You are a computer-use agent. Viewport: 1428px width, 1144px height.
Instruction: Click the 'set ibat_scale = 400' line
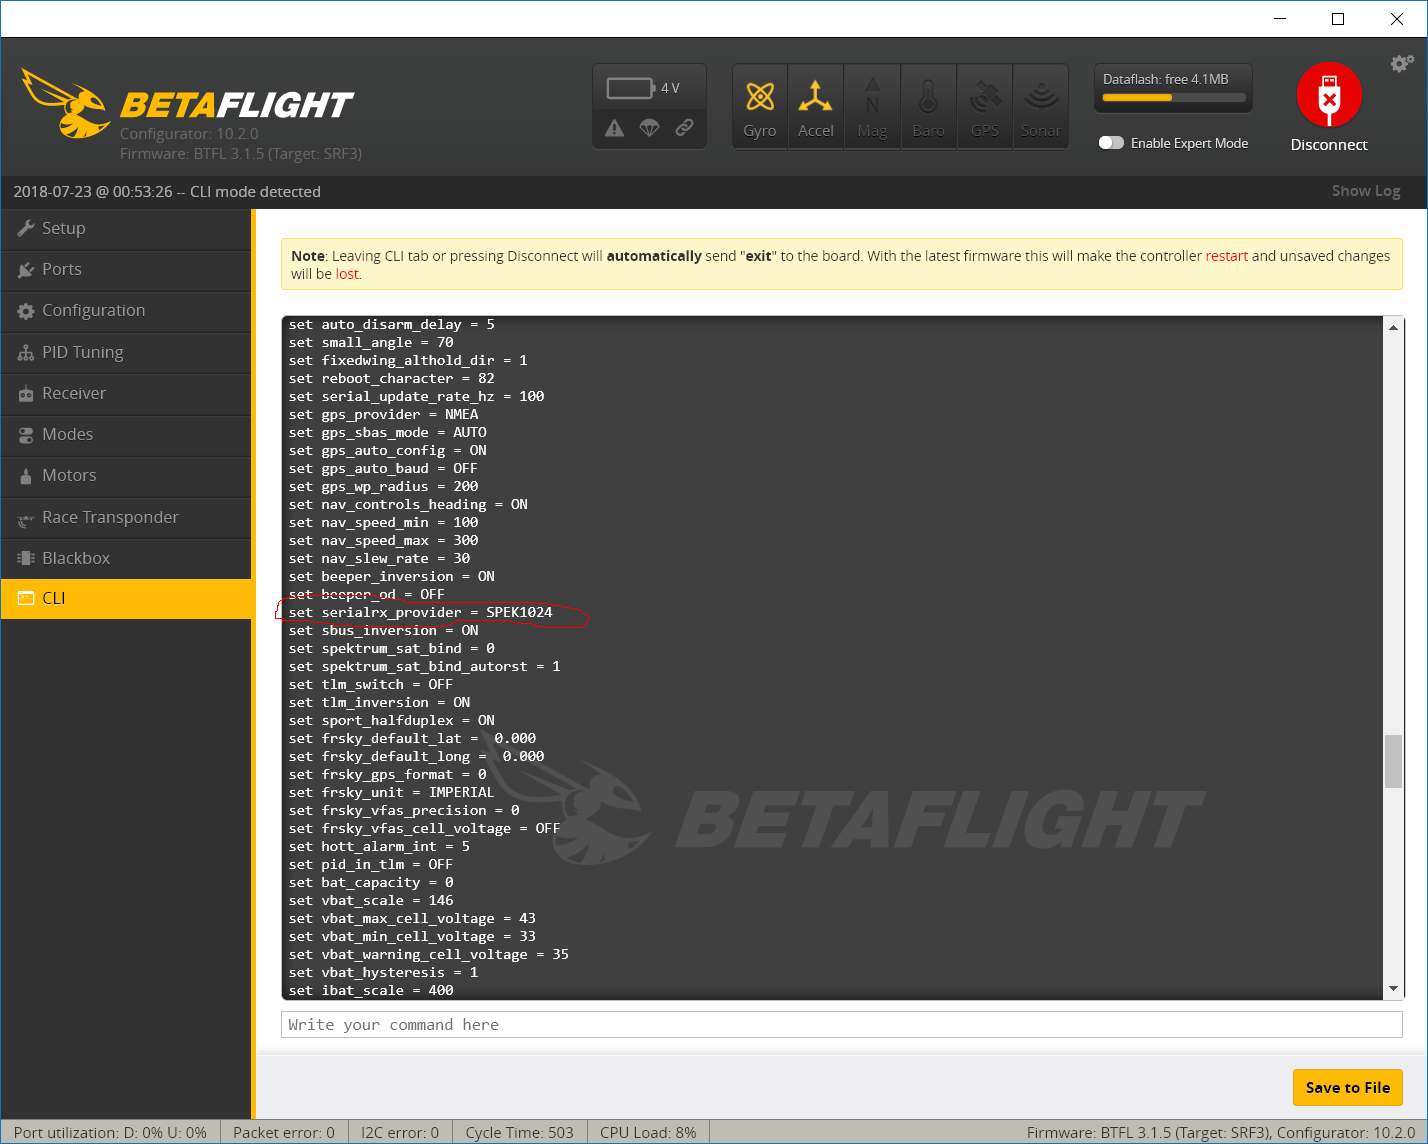coord(371,990)
